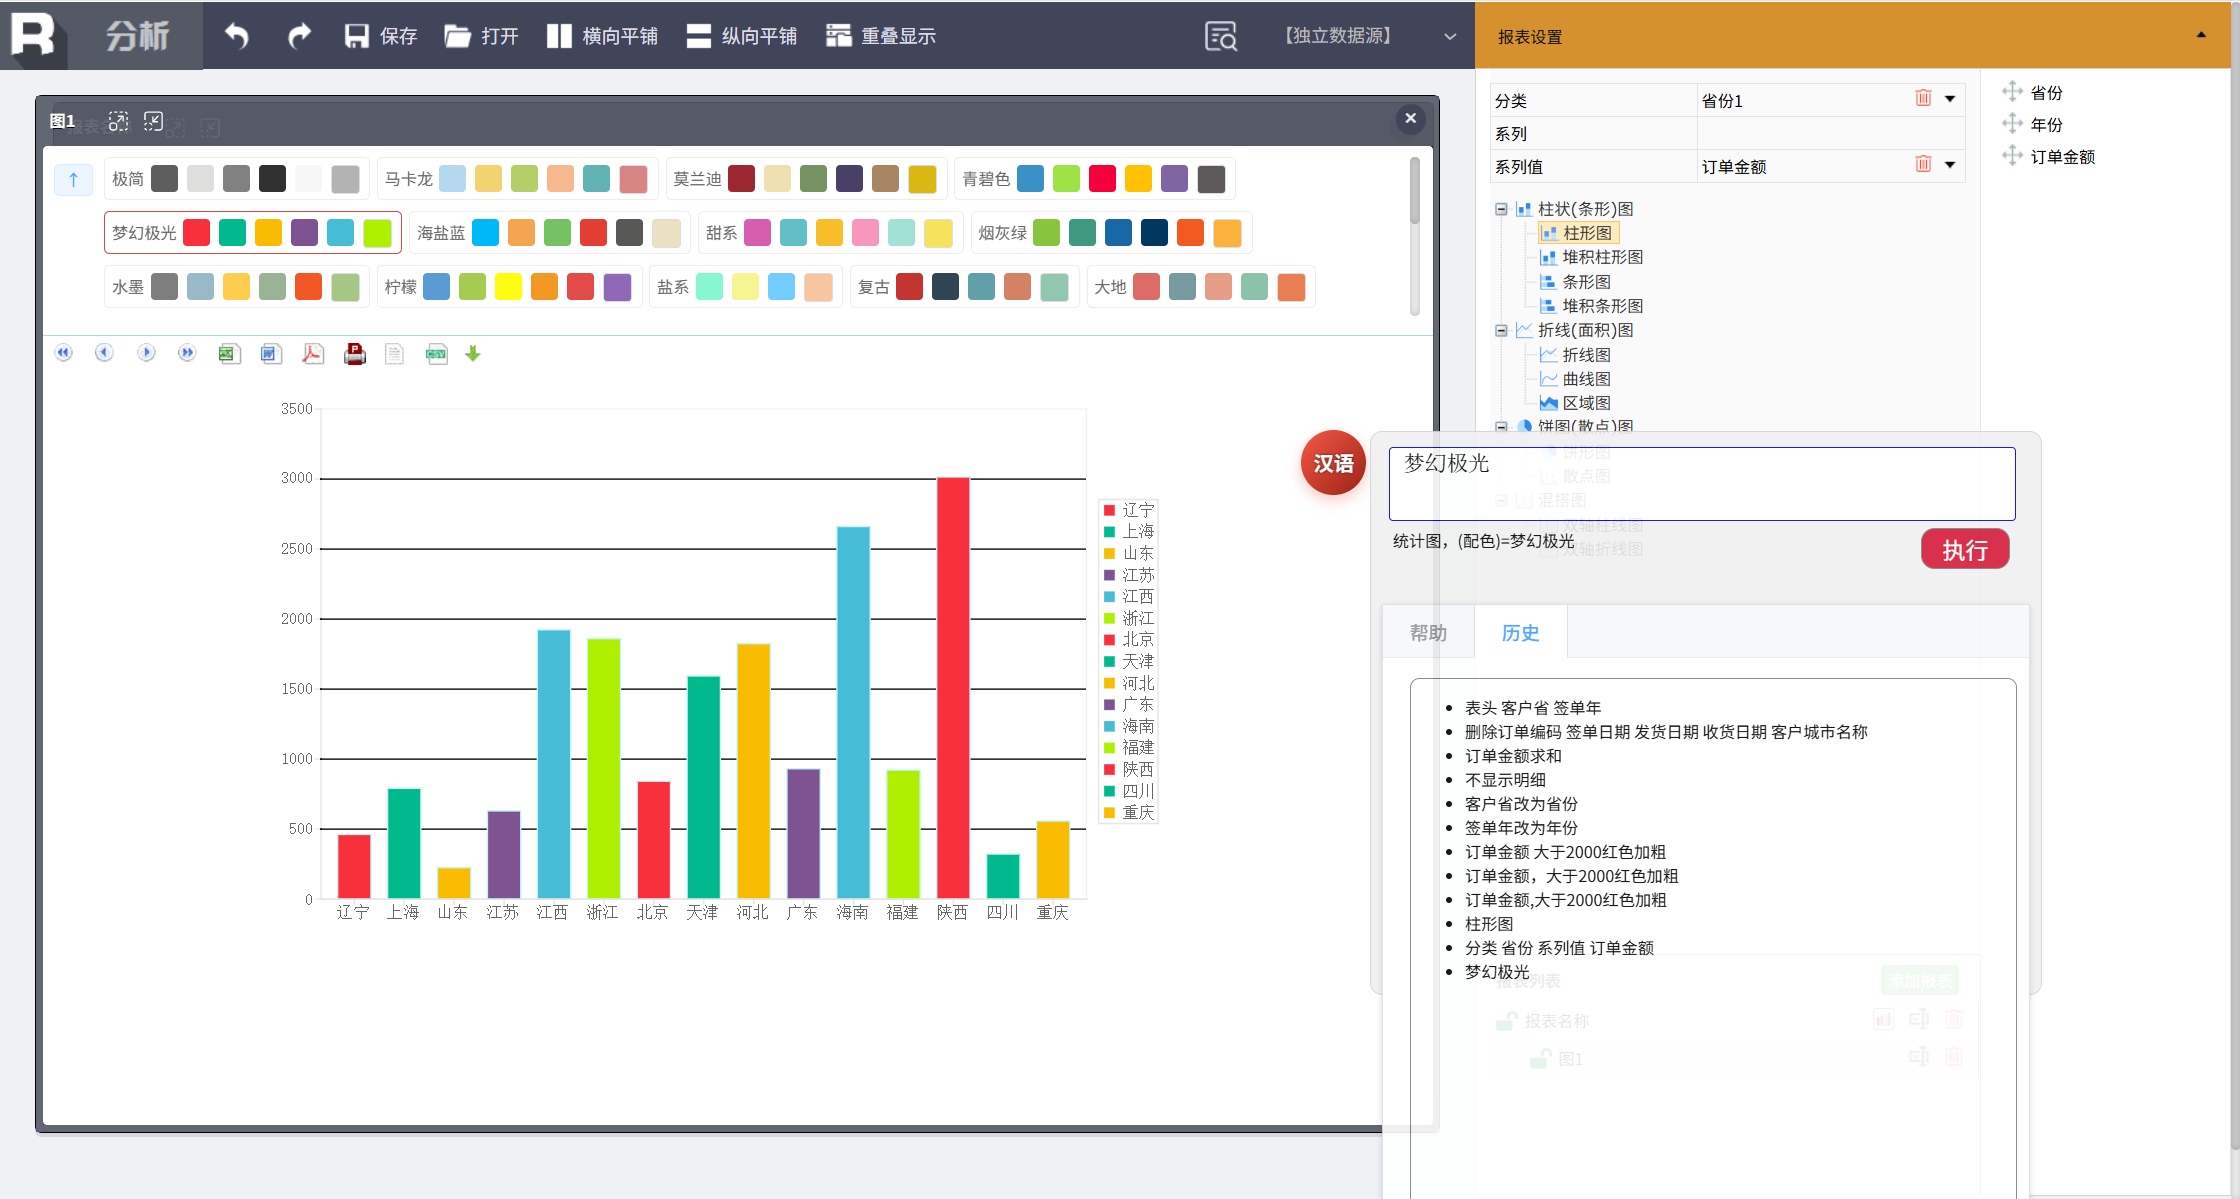This screenshot has width=2240, height=1199.
Task: Click the command input field containing 梦幻极光
Action: click(1701, 484)
